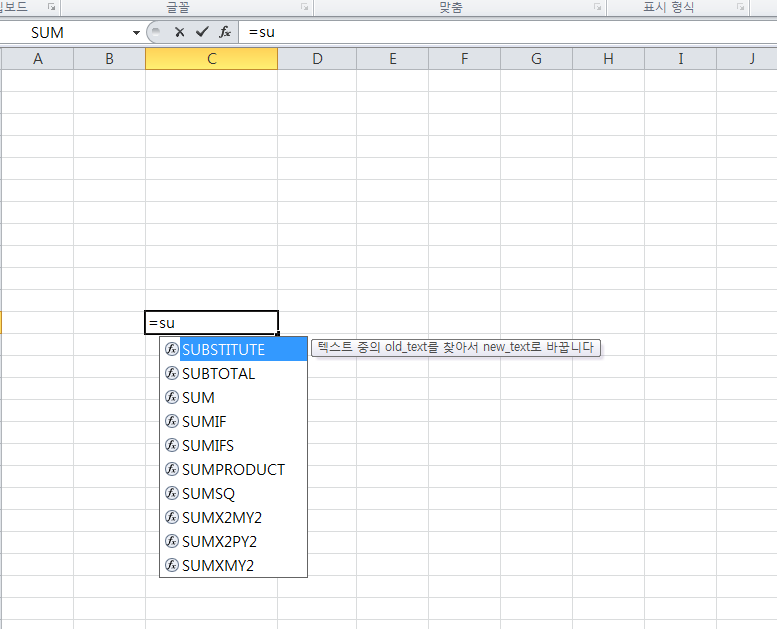This screenshot has height=629, width=777.
Task: Open clipboard group dialog launcher
Action: click(x=52, y=7)
